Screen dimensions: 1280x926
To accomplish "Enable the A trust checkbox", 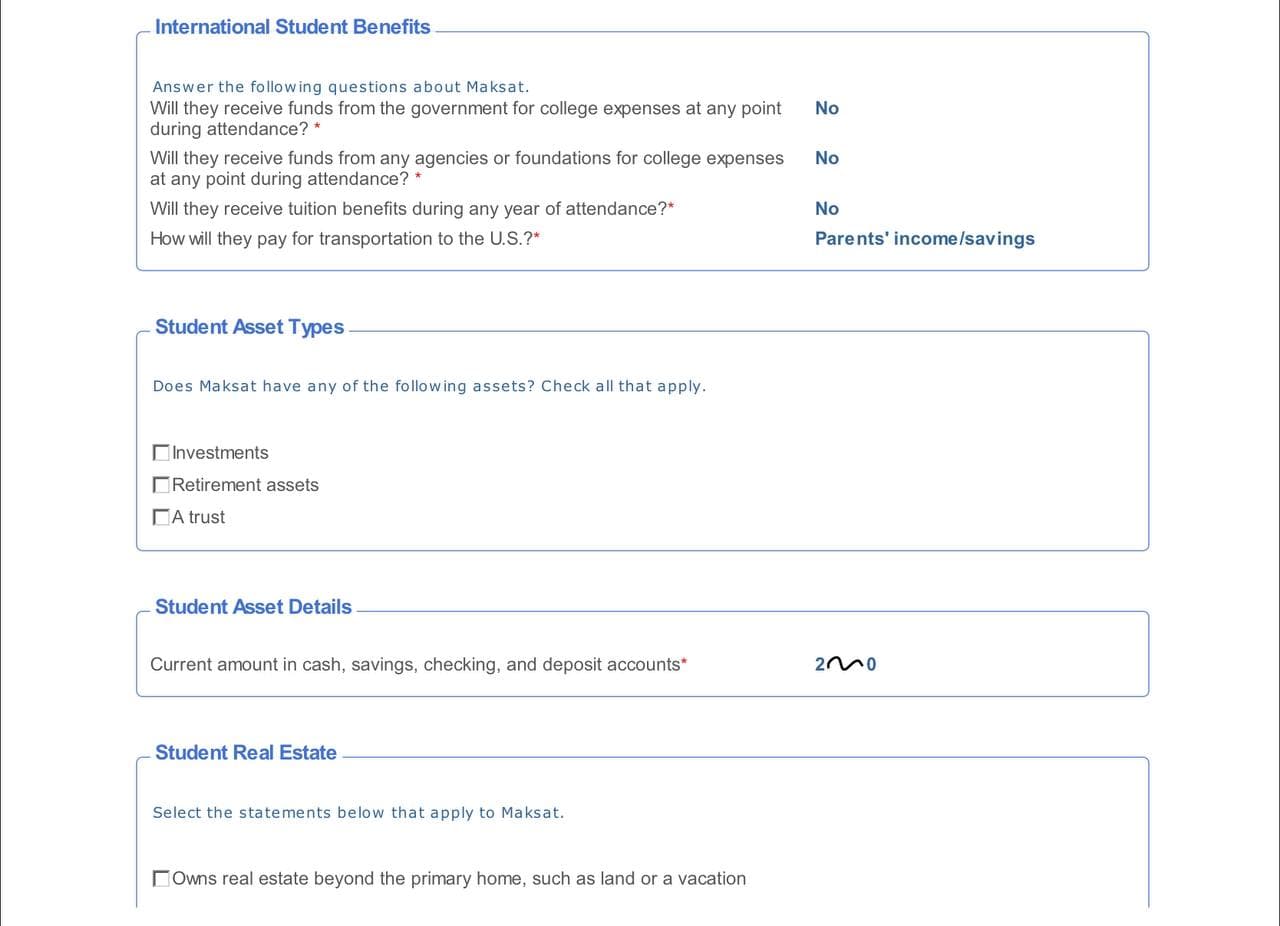I will (161, 517).
